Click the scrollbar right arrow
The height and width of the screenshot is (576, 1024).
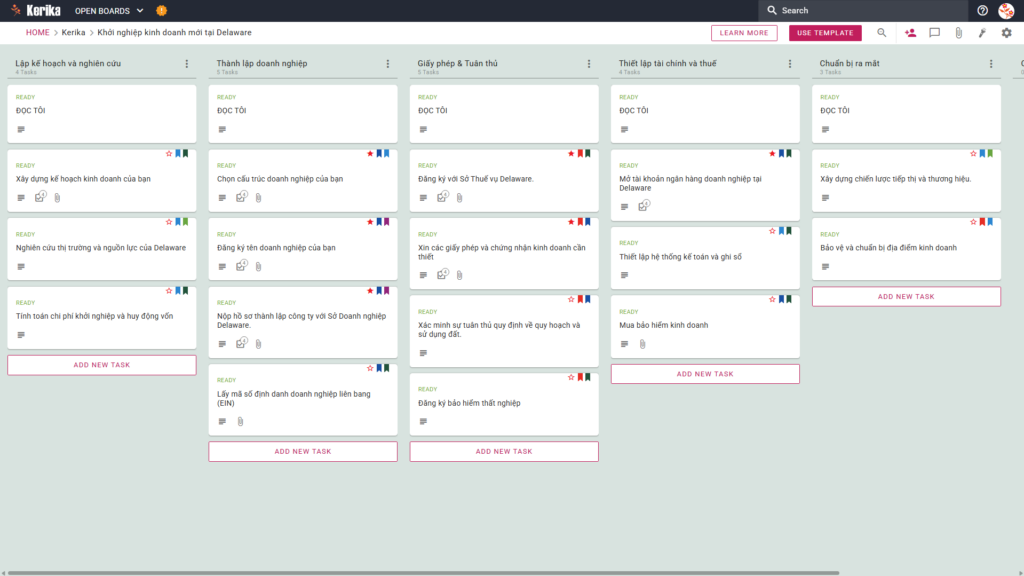(x=1020, y=573)
